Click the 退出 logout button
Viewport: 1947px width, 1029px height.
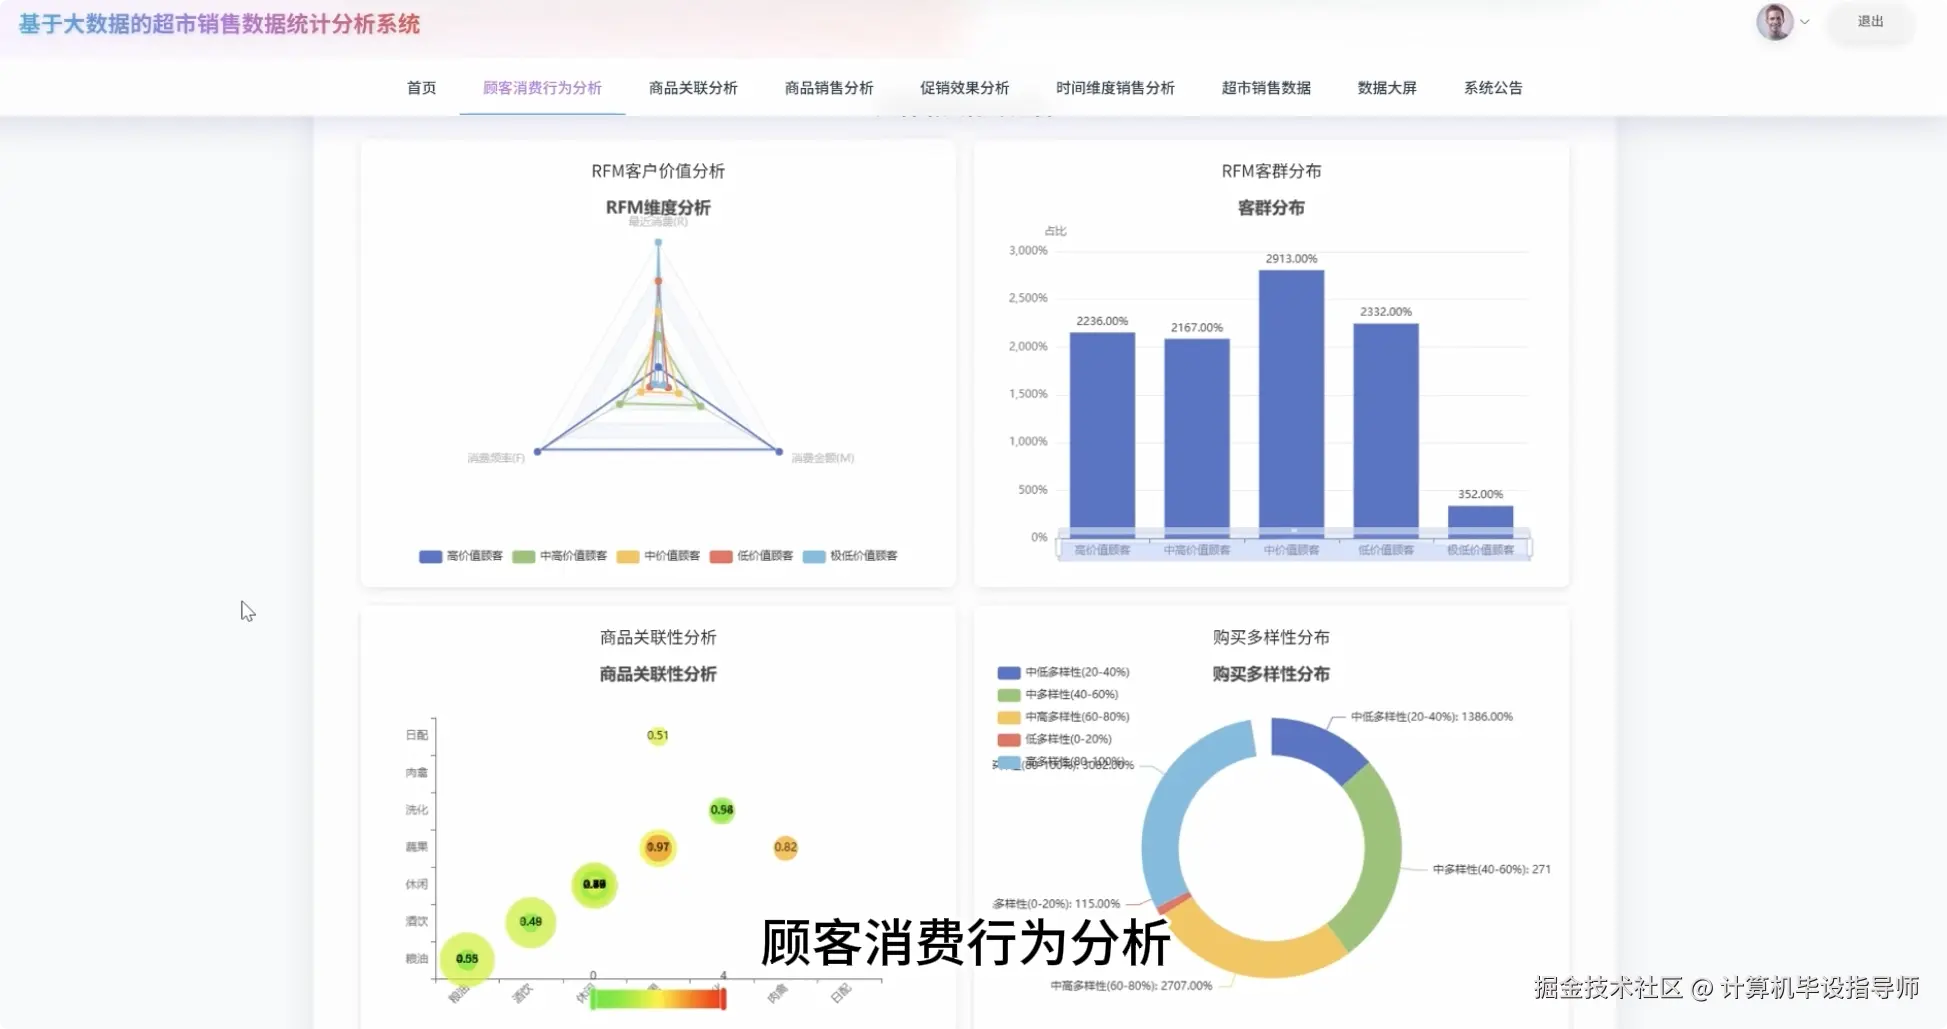tap(1869, 23)
